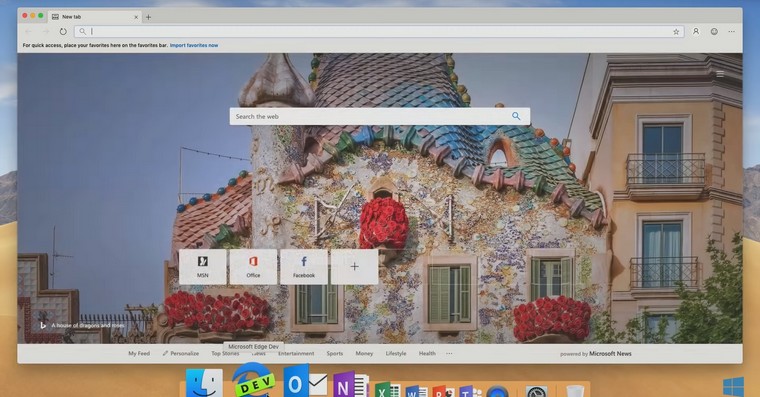The image size is (760, 397).
Task: Launch Microsoft Edge Dev from the dock
Action: pos(252,381)
